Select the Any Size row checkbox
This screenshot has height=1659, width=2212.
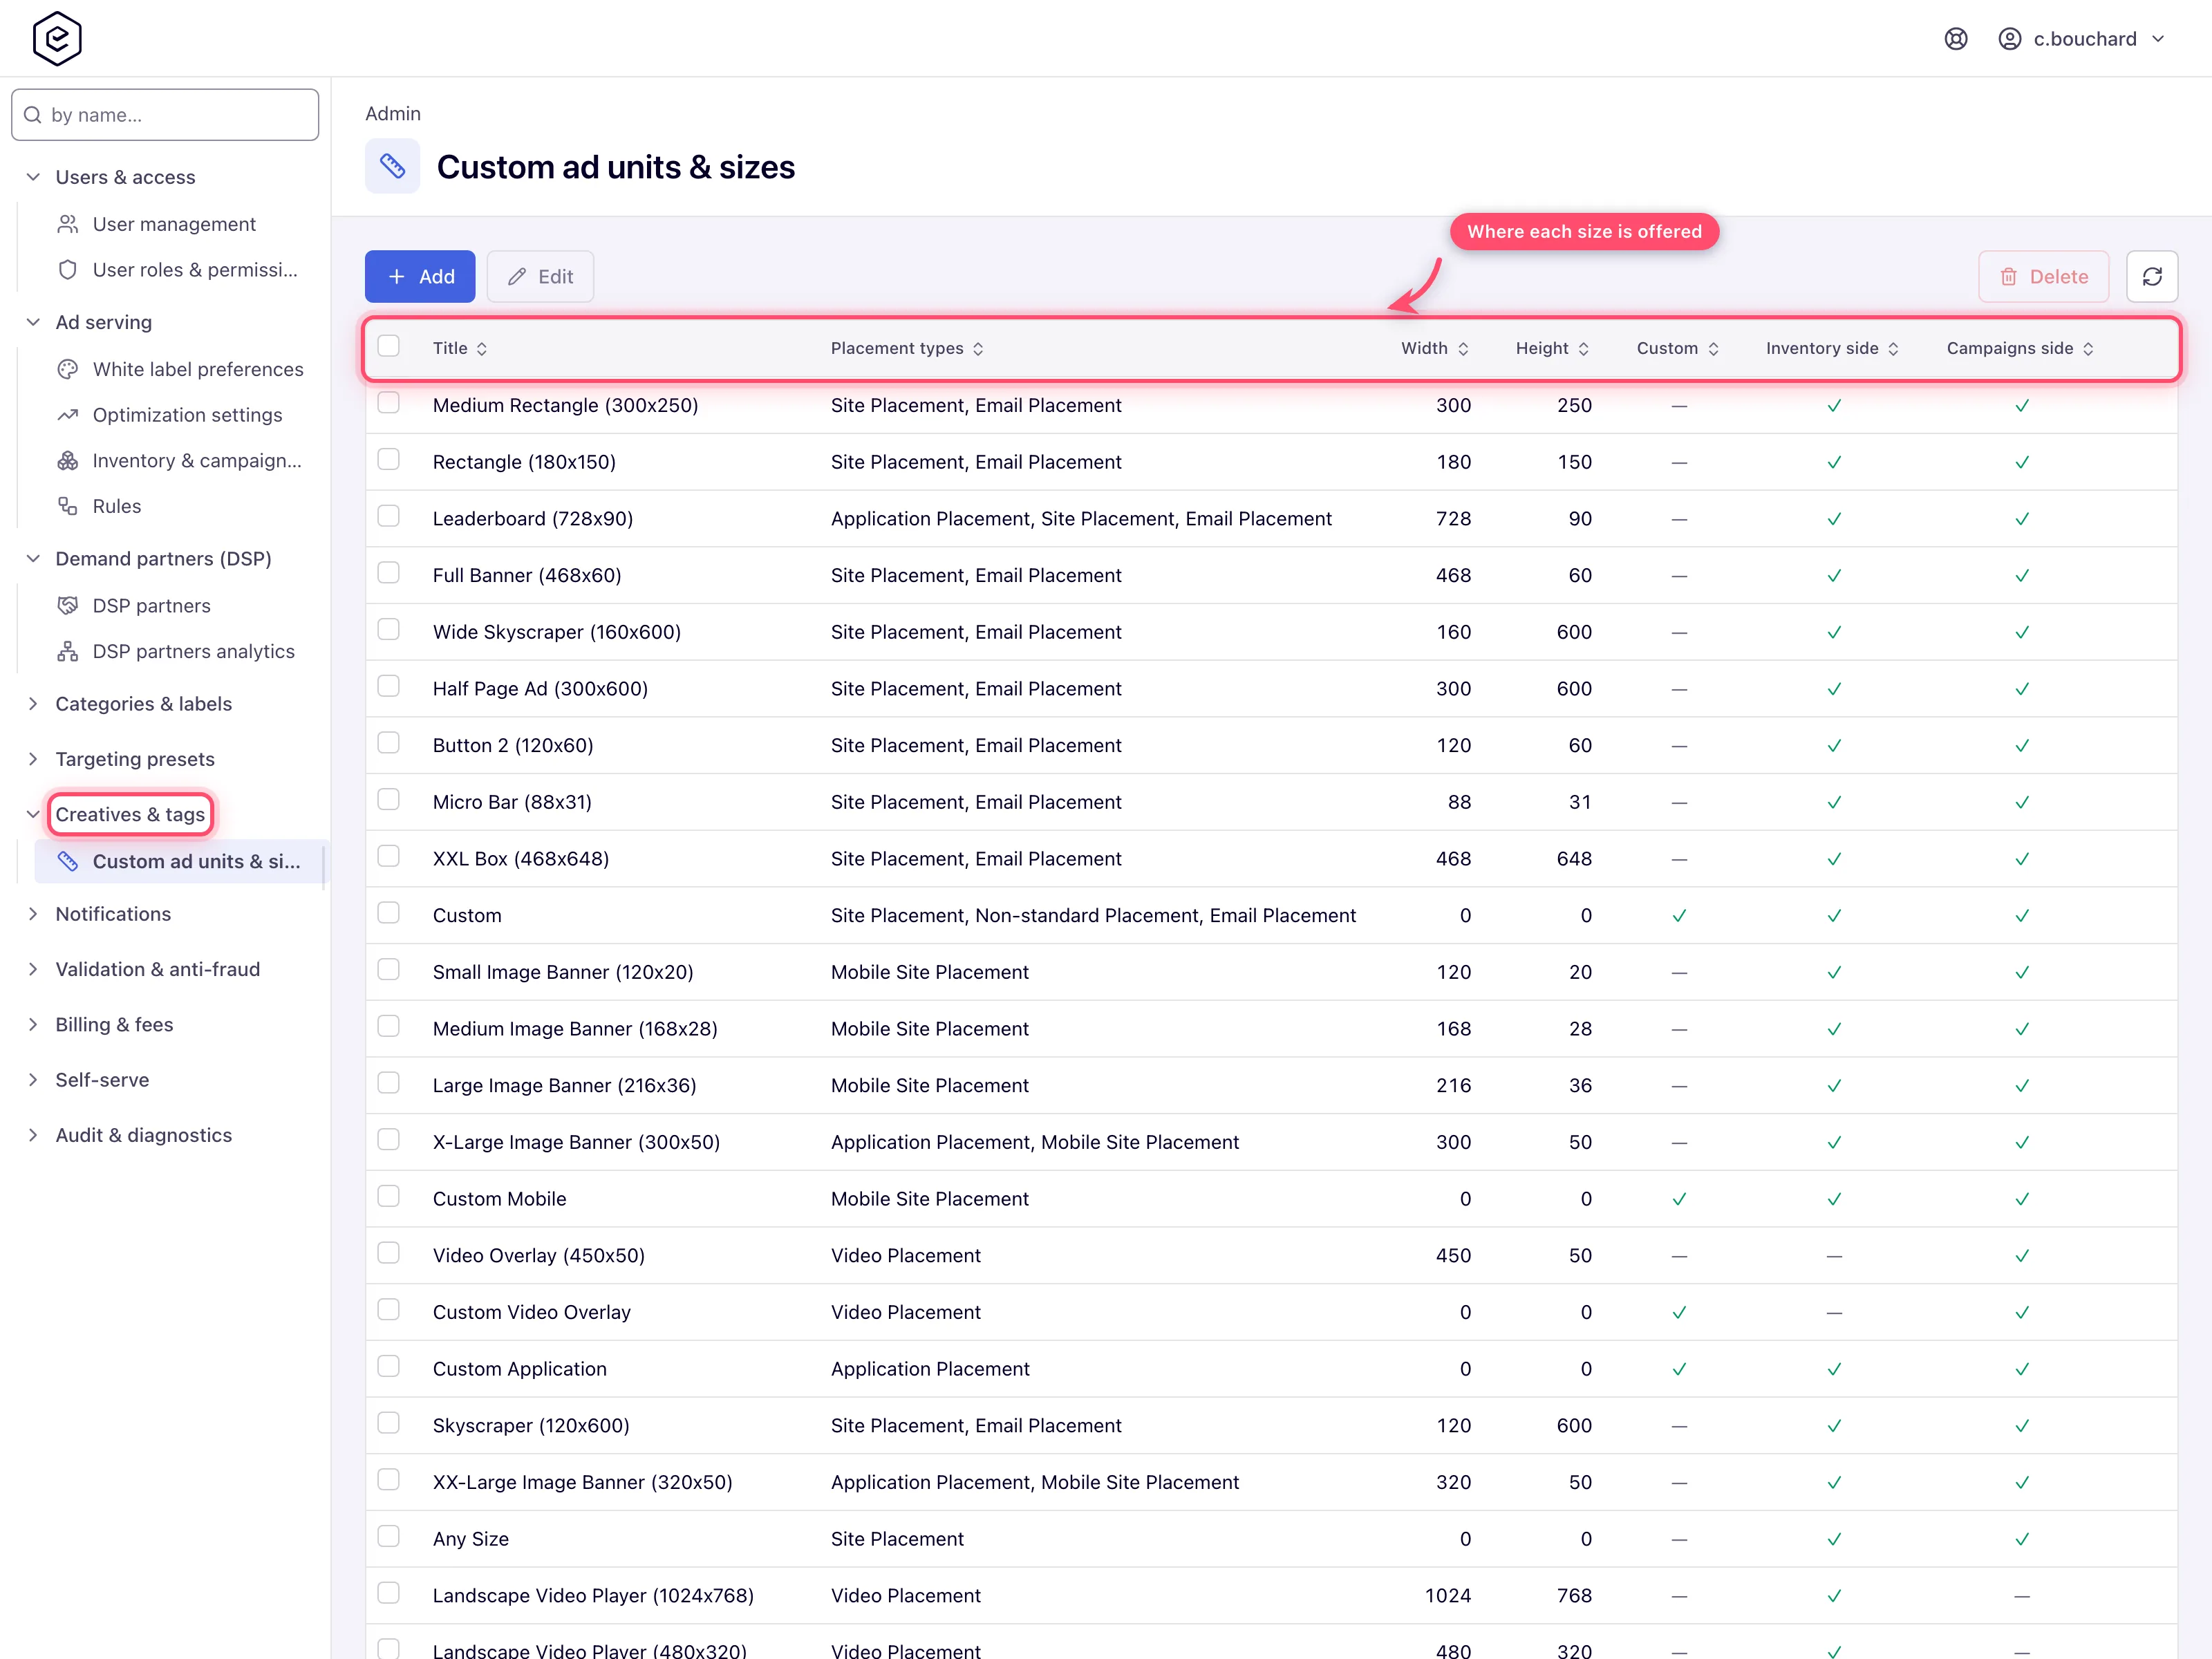[x=389, y=1536]
